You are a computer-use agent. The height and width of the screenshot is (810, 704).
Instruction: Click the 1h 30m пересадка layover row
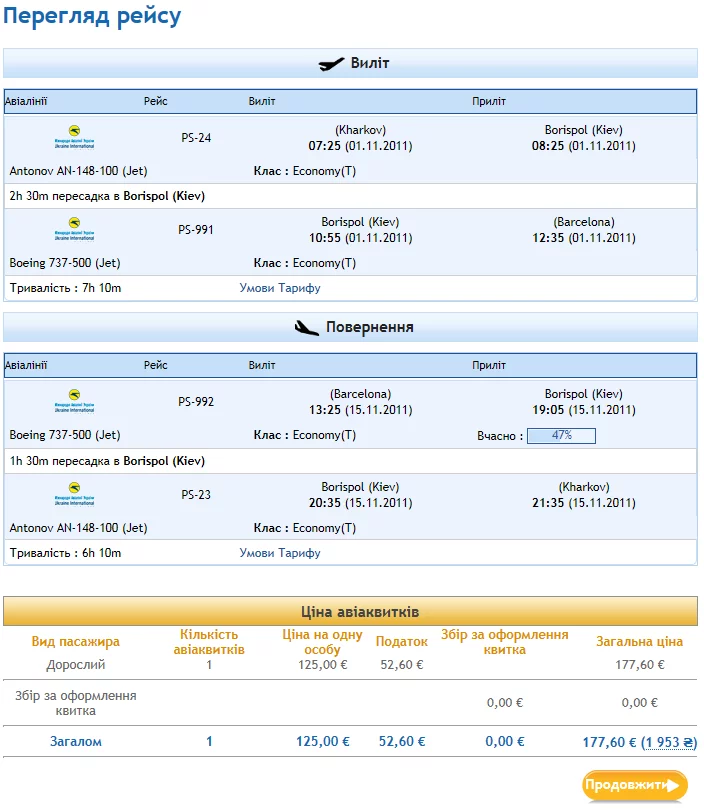(350, 461)
